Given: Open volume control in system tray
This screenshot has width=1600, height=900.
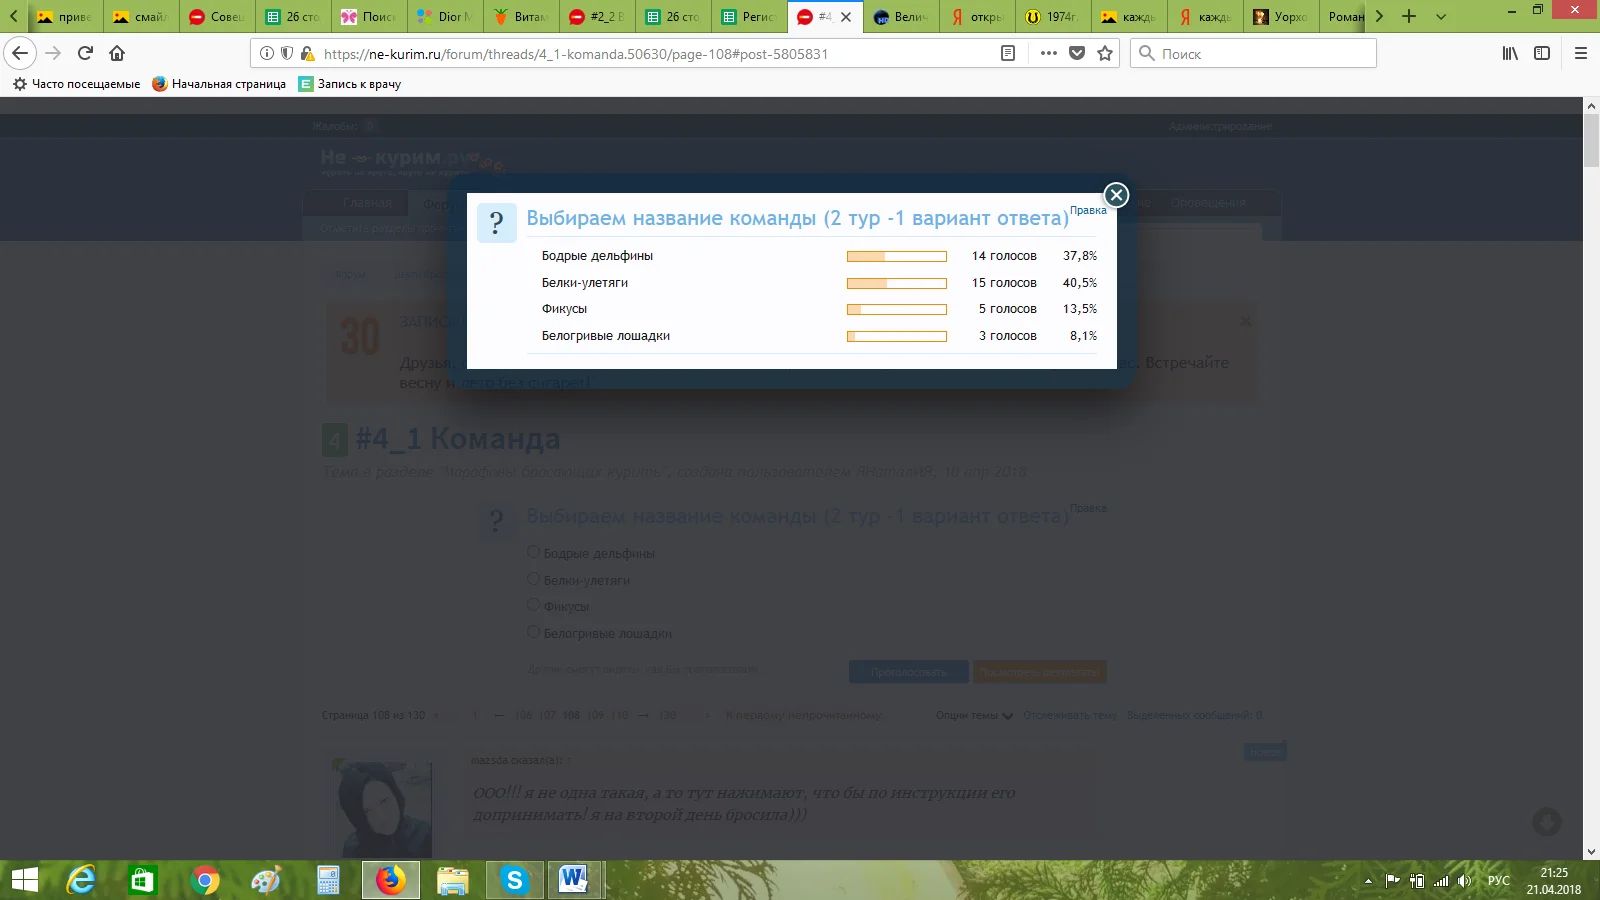Looking at the screenshot, I should click(x=1465, y=881).
